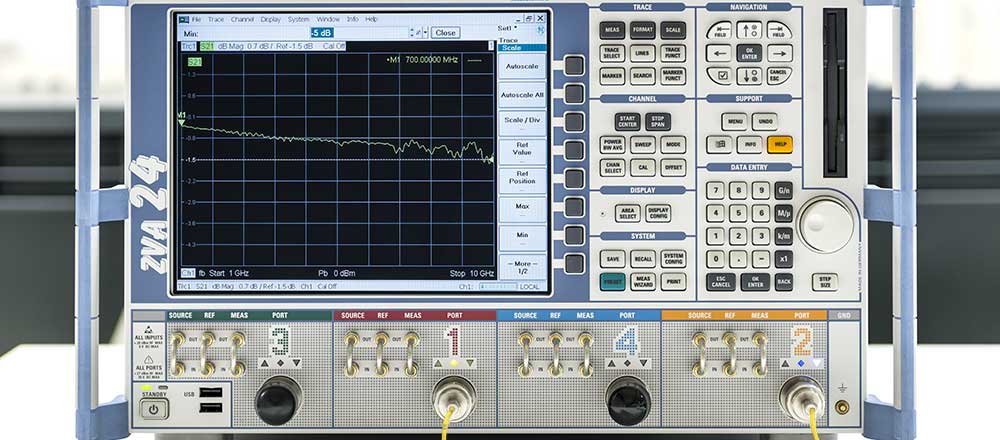Screen dimensions: 1000x440
Task: Select the FORMAT hardkey
Action: click(x=642, y=30)
